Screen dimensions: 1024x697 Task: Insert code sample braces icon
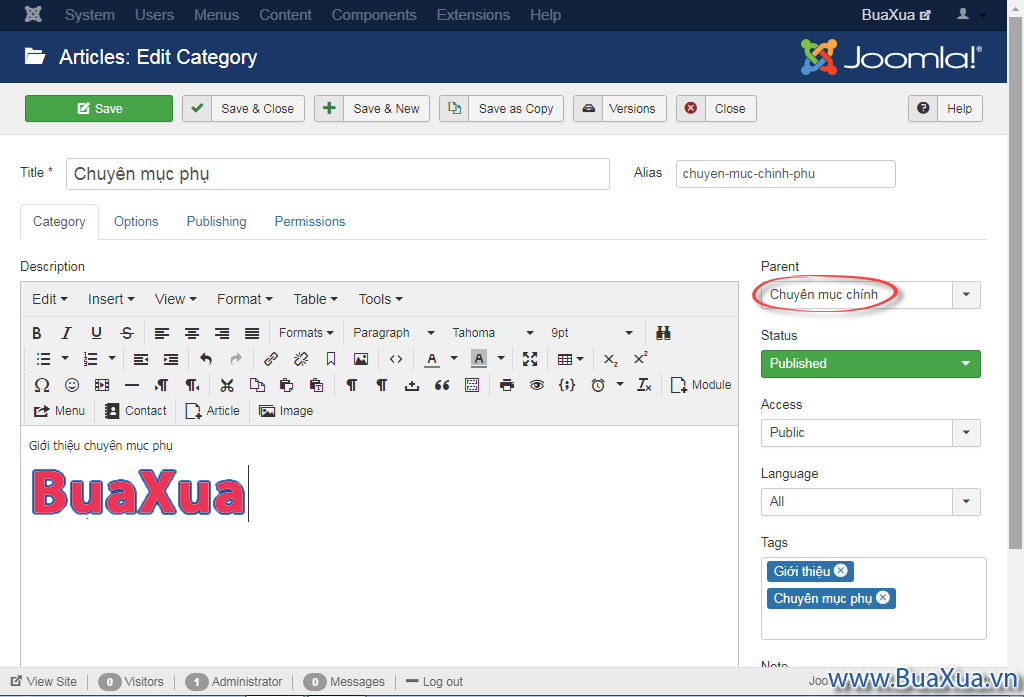point(567,385)
